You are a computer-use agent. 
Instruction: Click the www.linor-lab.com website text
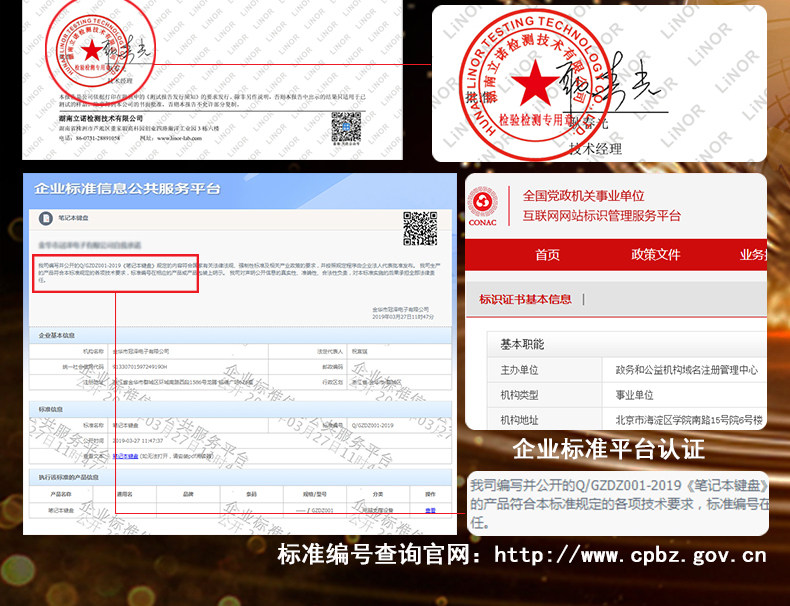tap(179, 138)
